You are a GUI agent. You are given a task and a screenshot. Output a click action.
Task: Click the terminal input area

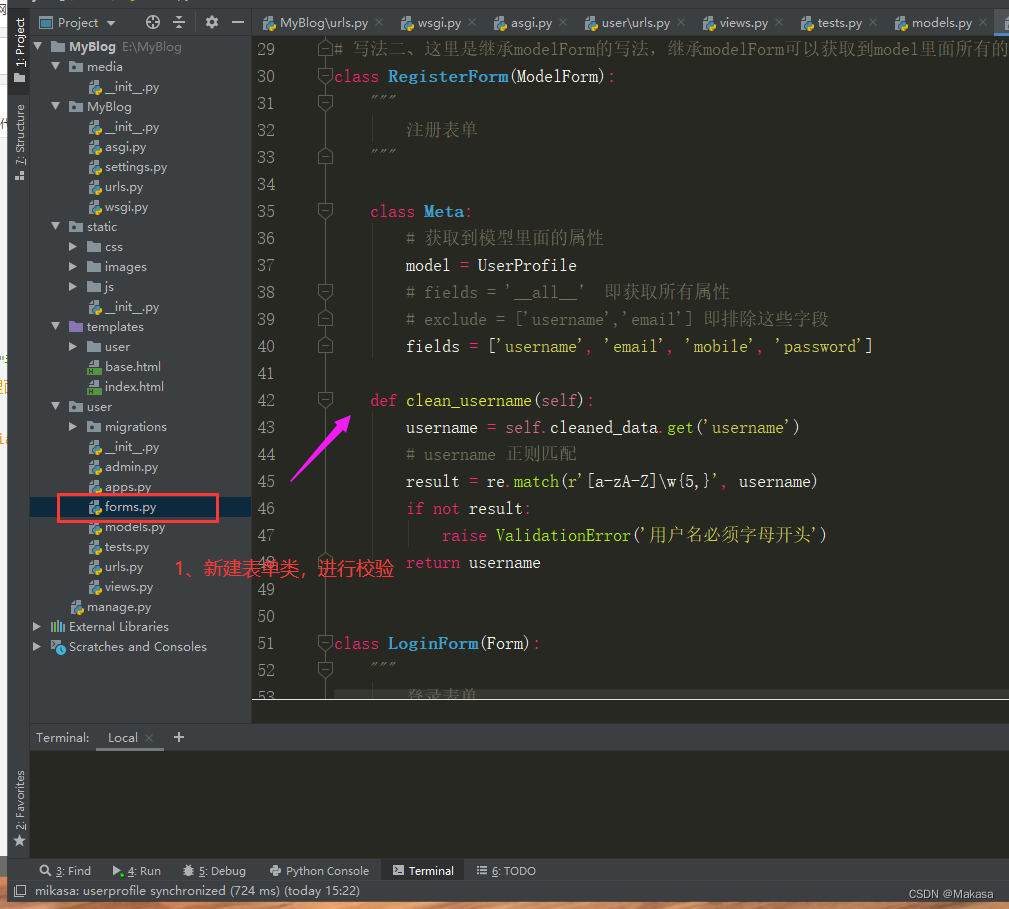tap(519, 803)
